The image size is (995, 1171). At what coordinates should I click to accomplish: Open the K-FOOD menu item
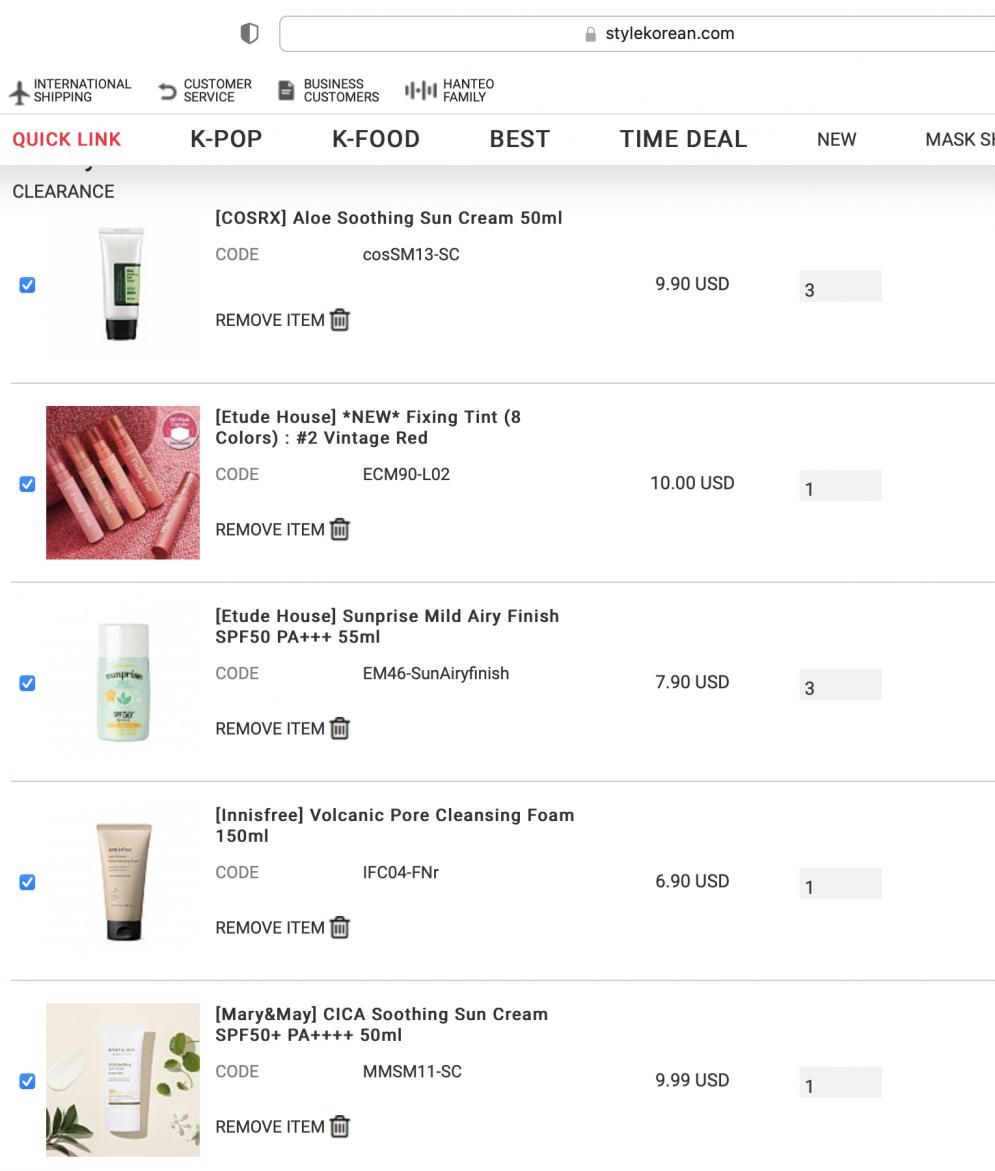[375, 139]
